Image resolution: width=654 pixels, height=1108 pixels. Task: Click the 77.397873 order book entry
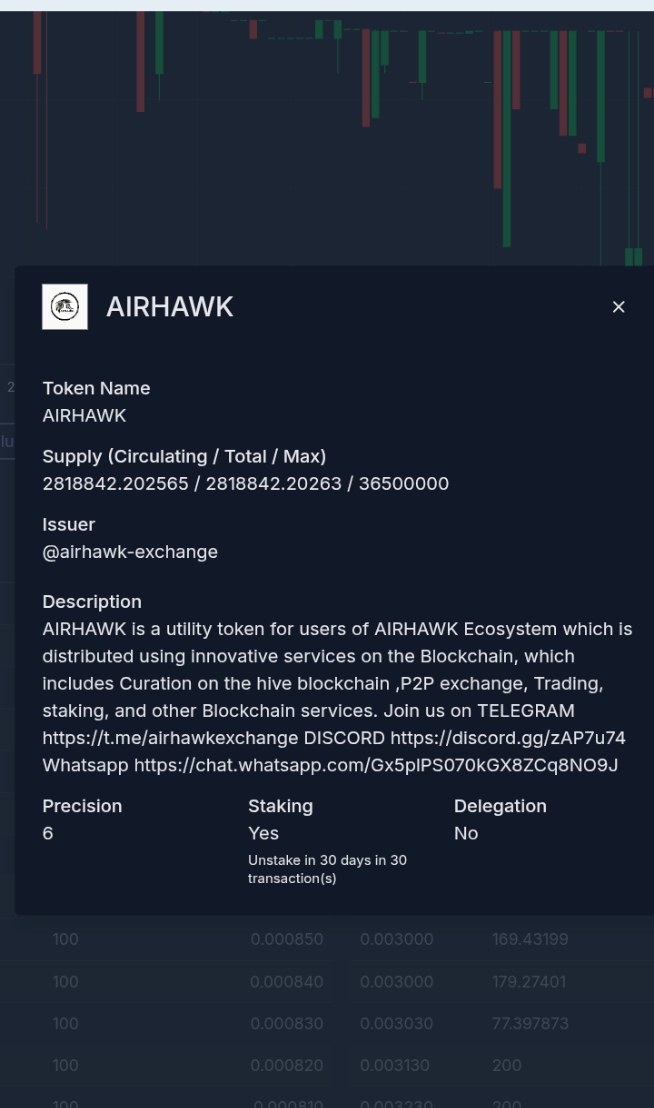530,1023
